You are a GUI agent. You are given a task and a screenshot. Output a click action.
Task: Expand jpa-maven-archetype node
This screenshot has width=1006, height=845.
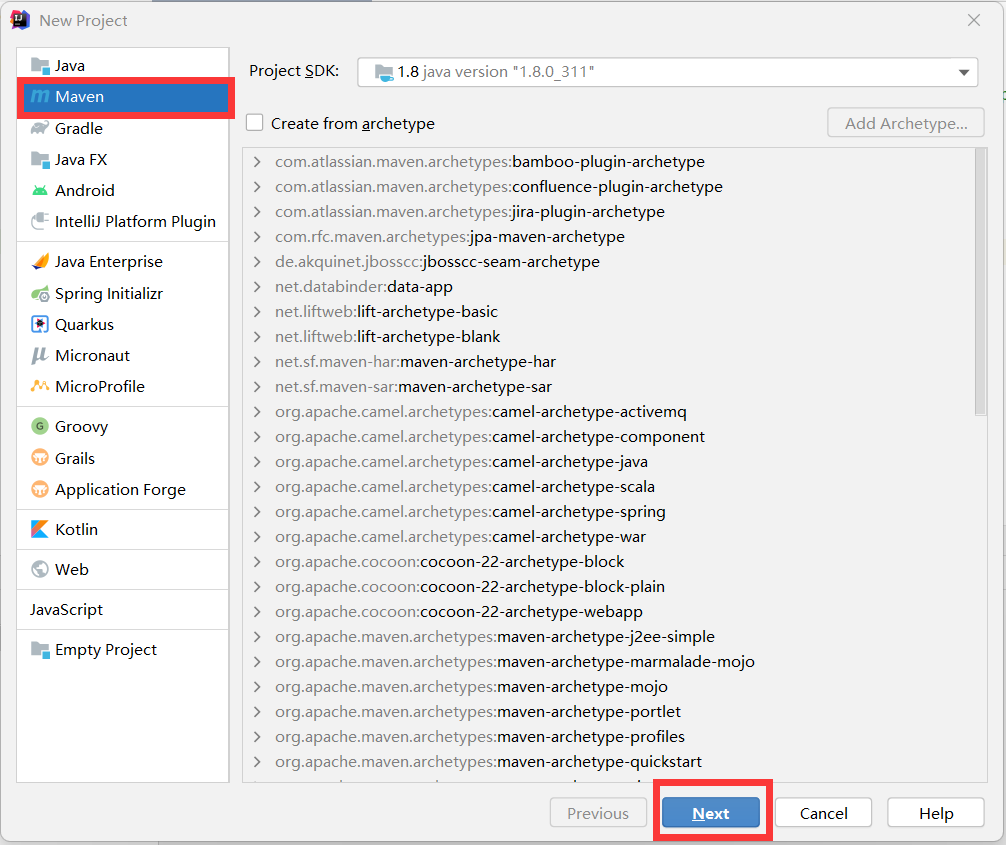point(257,237)
